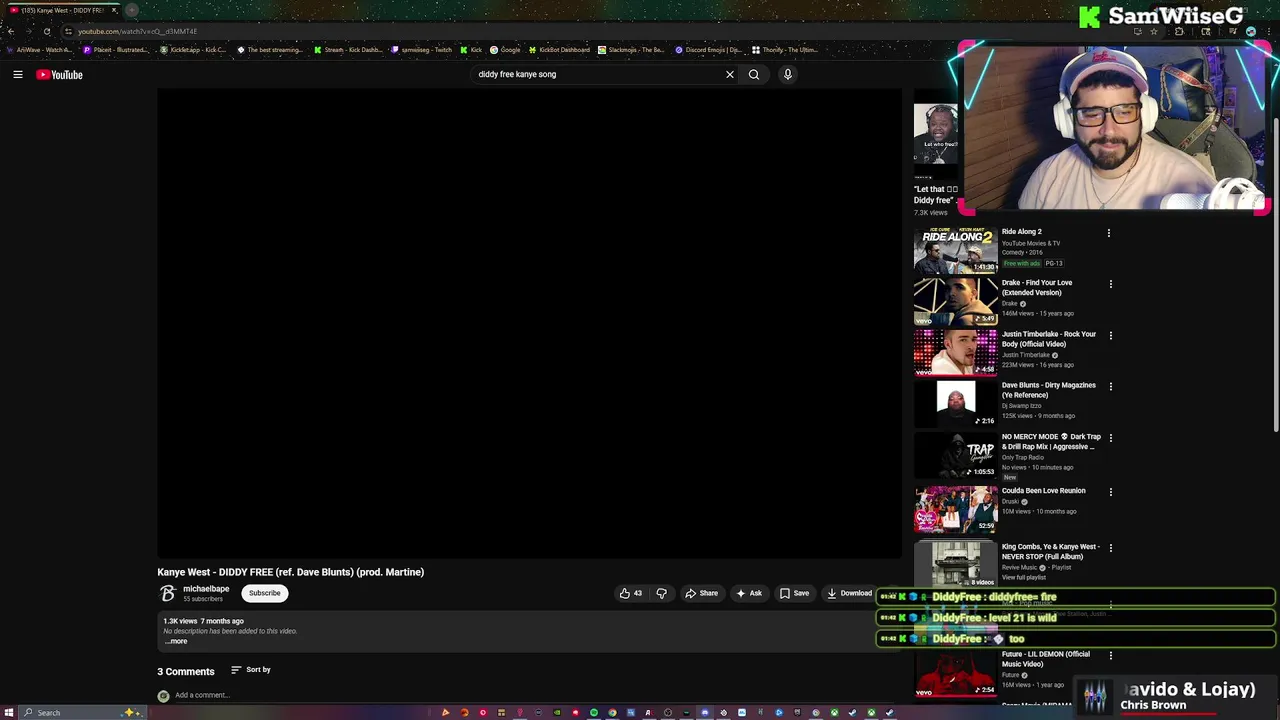Image resolution: width=1280 pixels, height=720 pixels.
Task: Open the YouTube hamburger guide menu
Action: point(18,74)
